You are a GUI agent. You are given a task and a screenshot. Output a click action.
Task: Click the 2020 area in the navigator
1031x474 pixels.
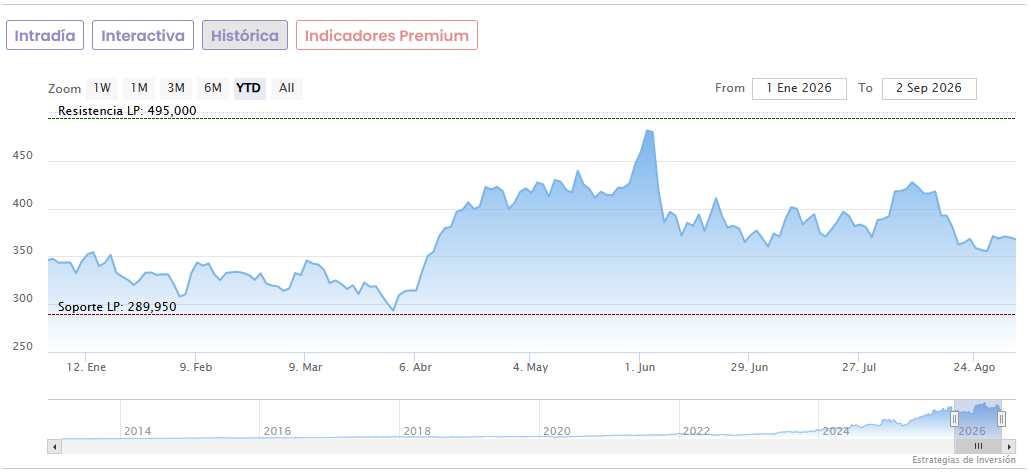(x=556, y=431)
